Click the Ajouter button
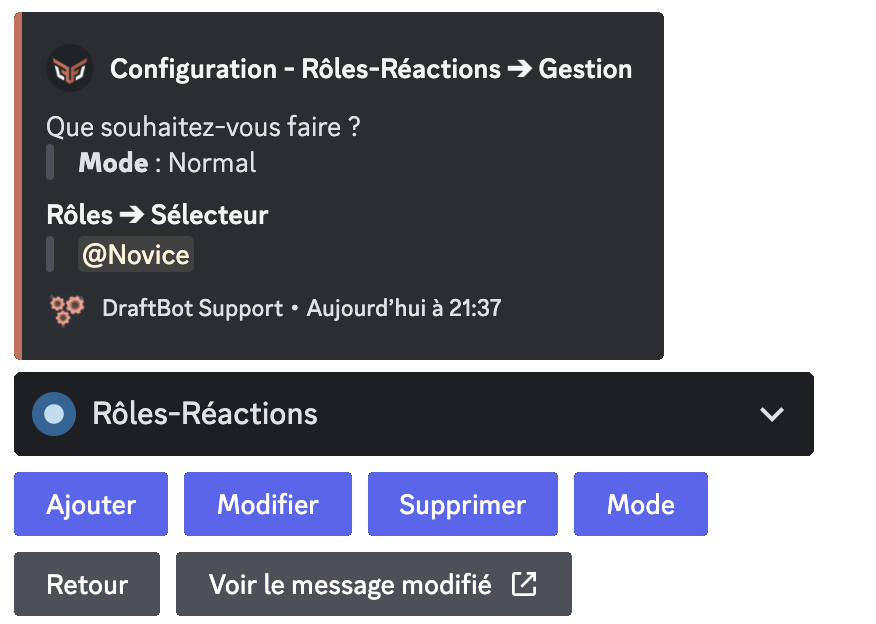The height and width of the screenshot is (624, 876). coord(90,504)
